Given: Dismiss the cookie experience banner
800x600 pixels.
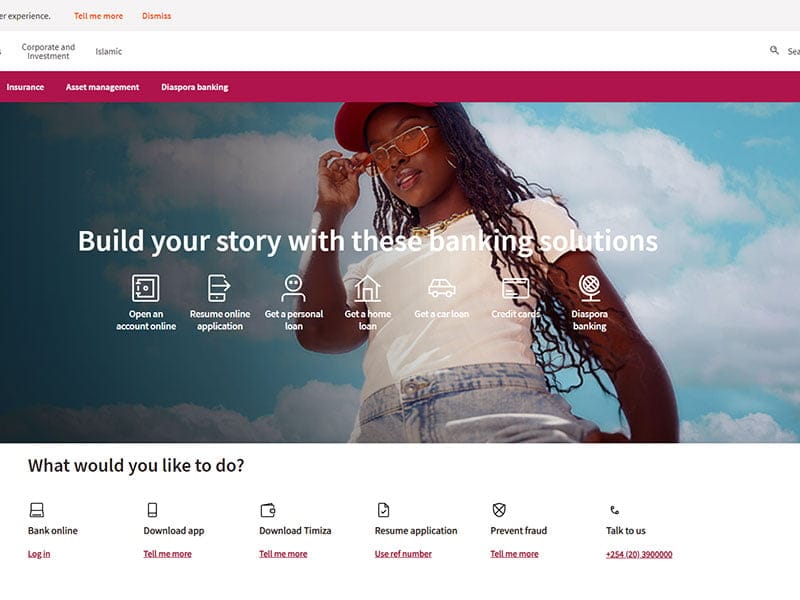Looking at the screenshot, I should pyautogui.click(x=157, y=16).
